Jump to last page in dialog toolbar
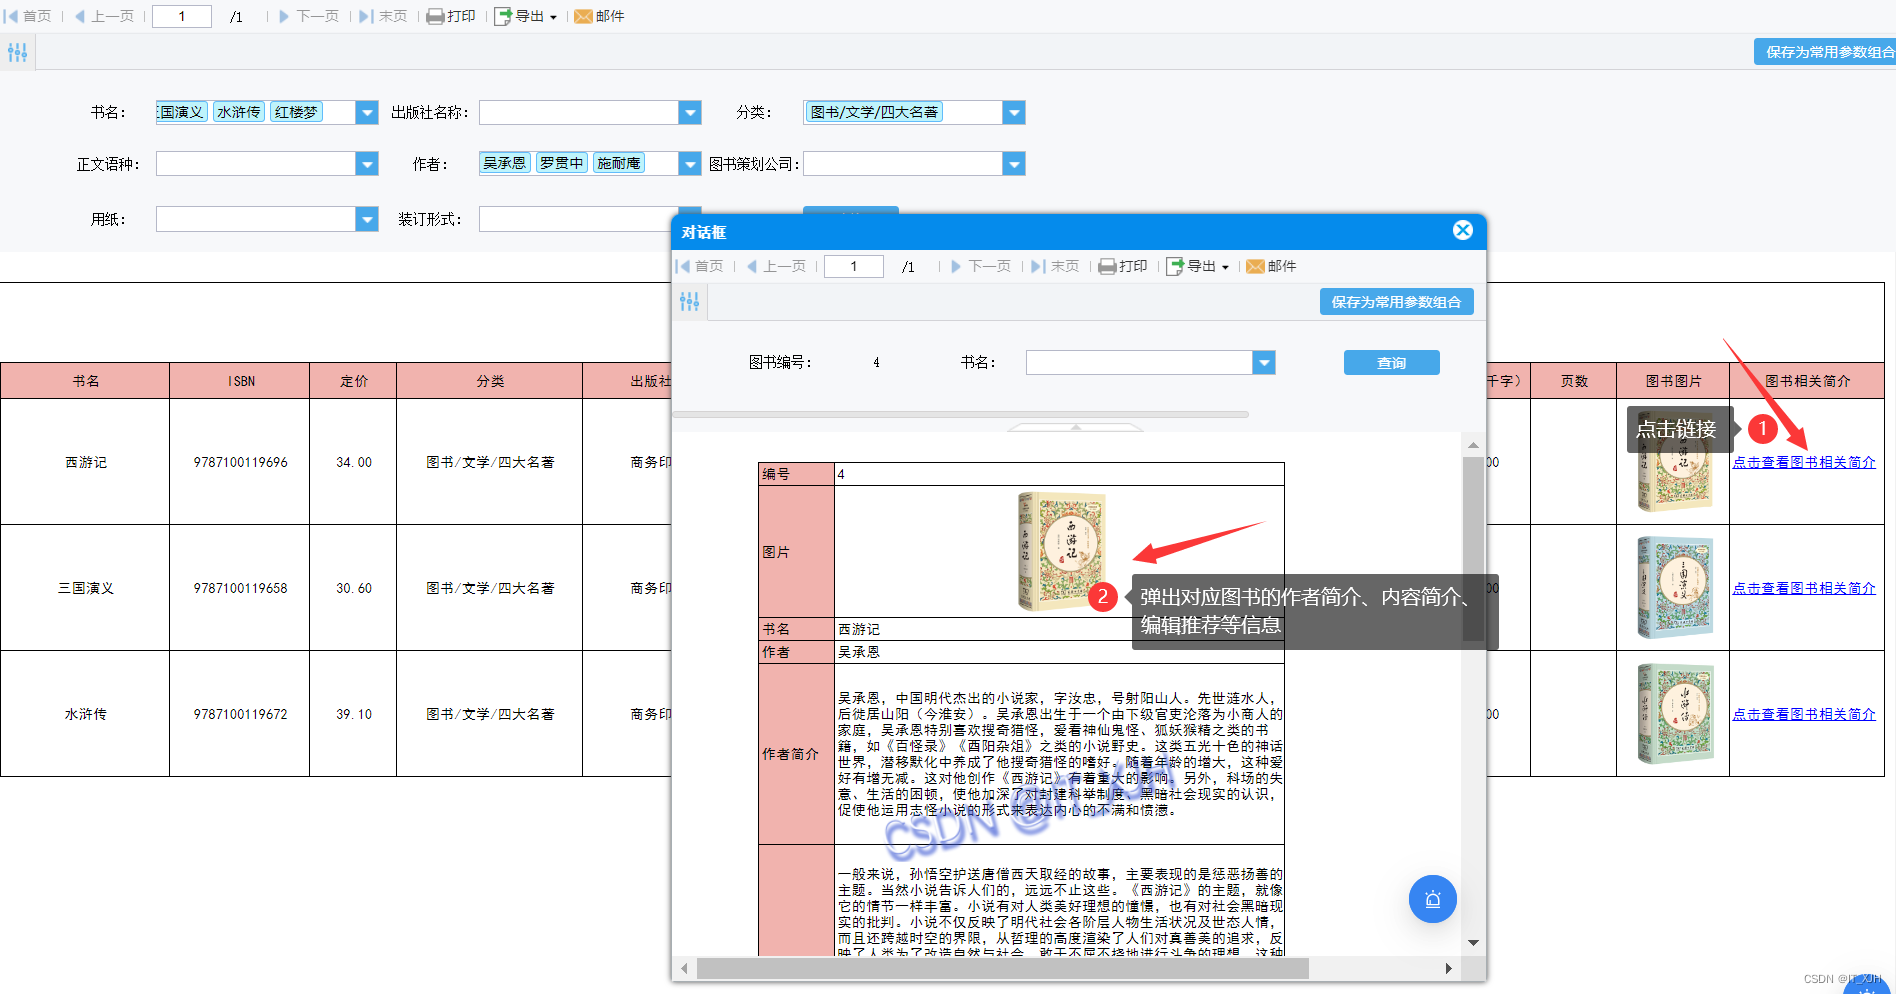Screen dimensions: 1896x994 coord(1055,266)
